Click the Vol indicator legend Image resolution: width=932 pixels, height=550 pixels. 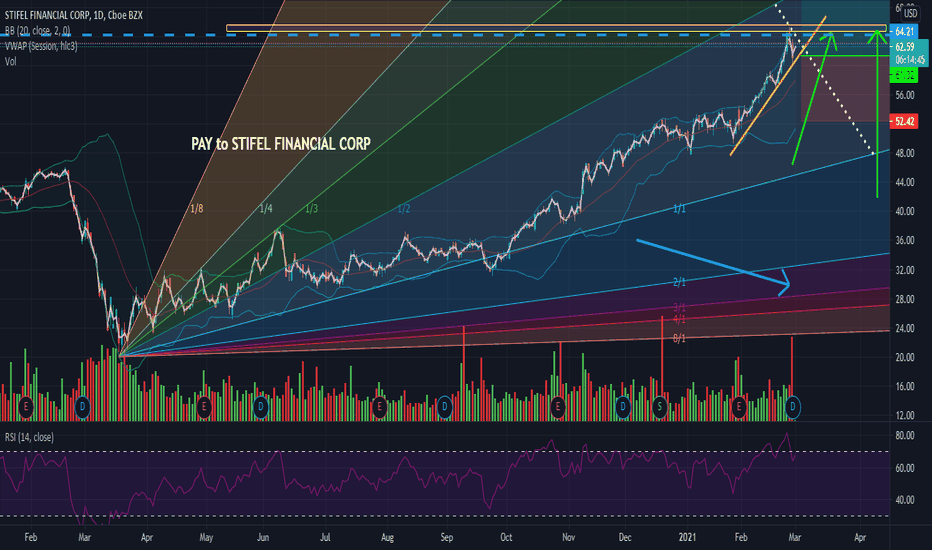(11, 61)
